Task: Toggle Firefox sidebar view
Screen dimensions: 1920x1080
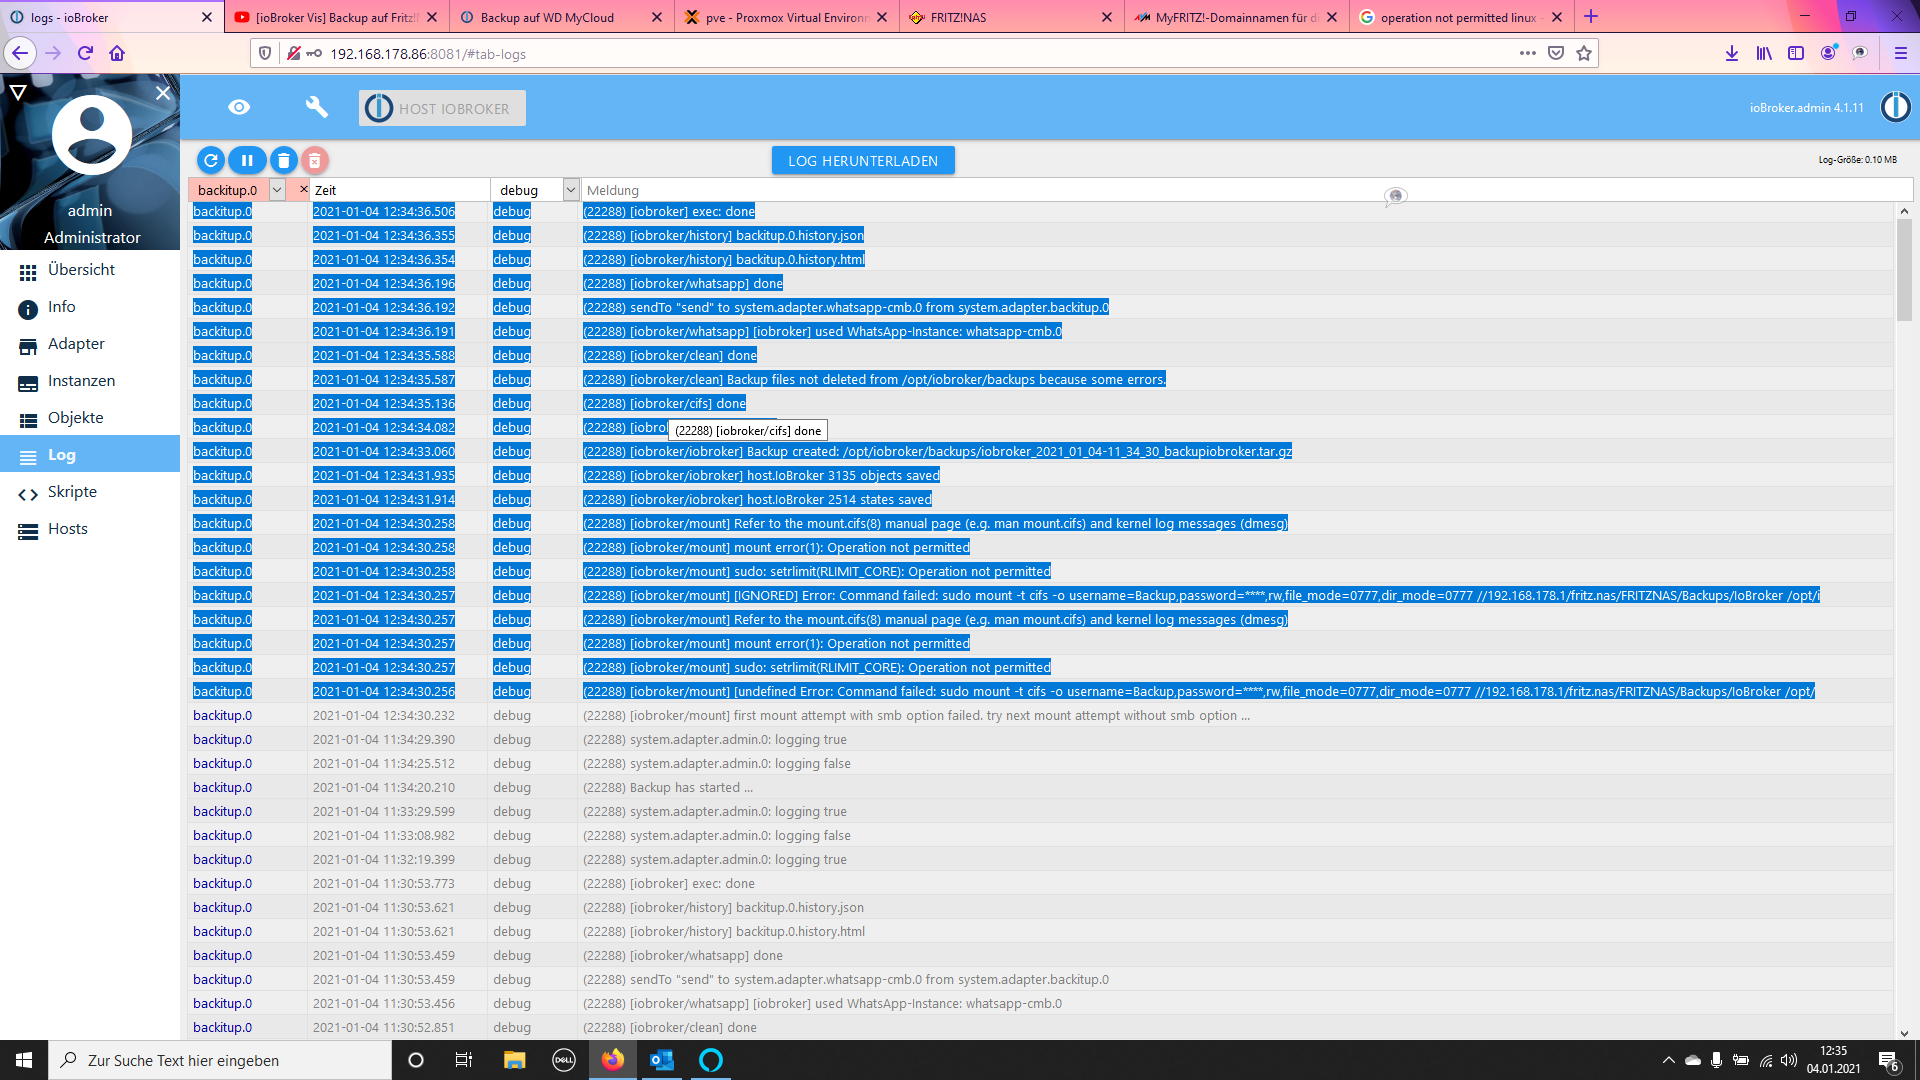Action: pos(1796,54)
